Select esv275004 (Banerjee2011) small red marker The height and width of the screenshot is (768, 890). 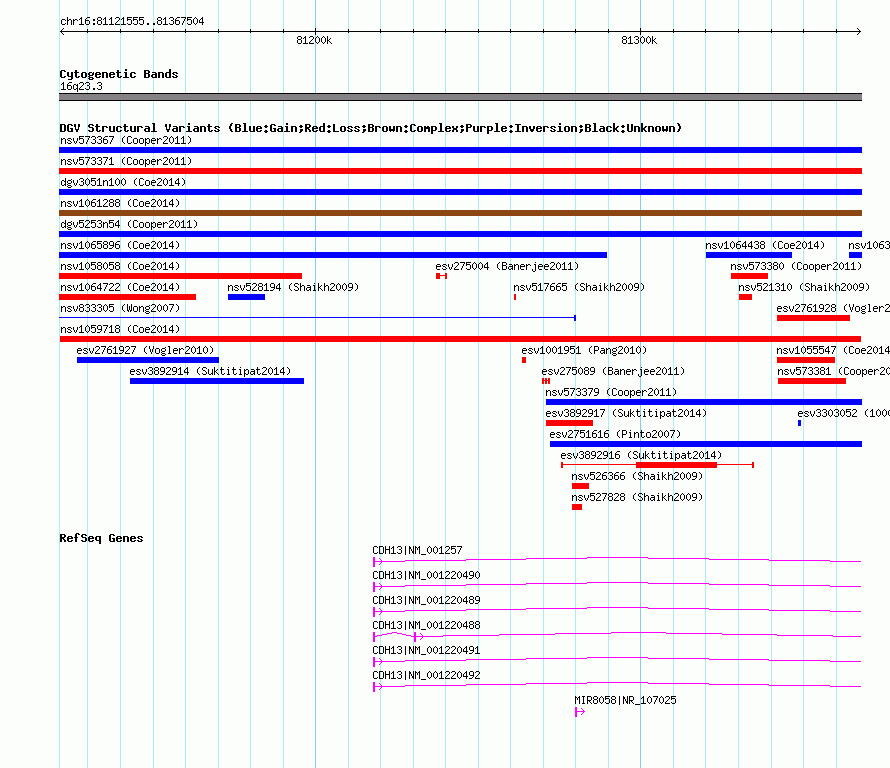442,276
